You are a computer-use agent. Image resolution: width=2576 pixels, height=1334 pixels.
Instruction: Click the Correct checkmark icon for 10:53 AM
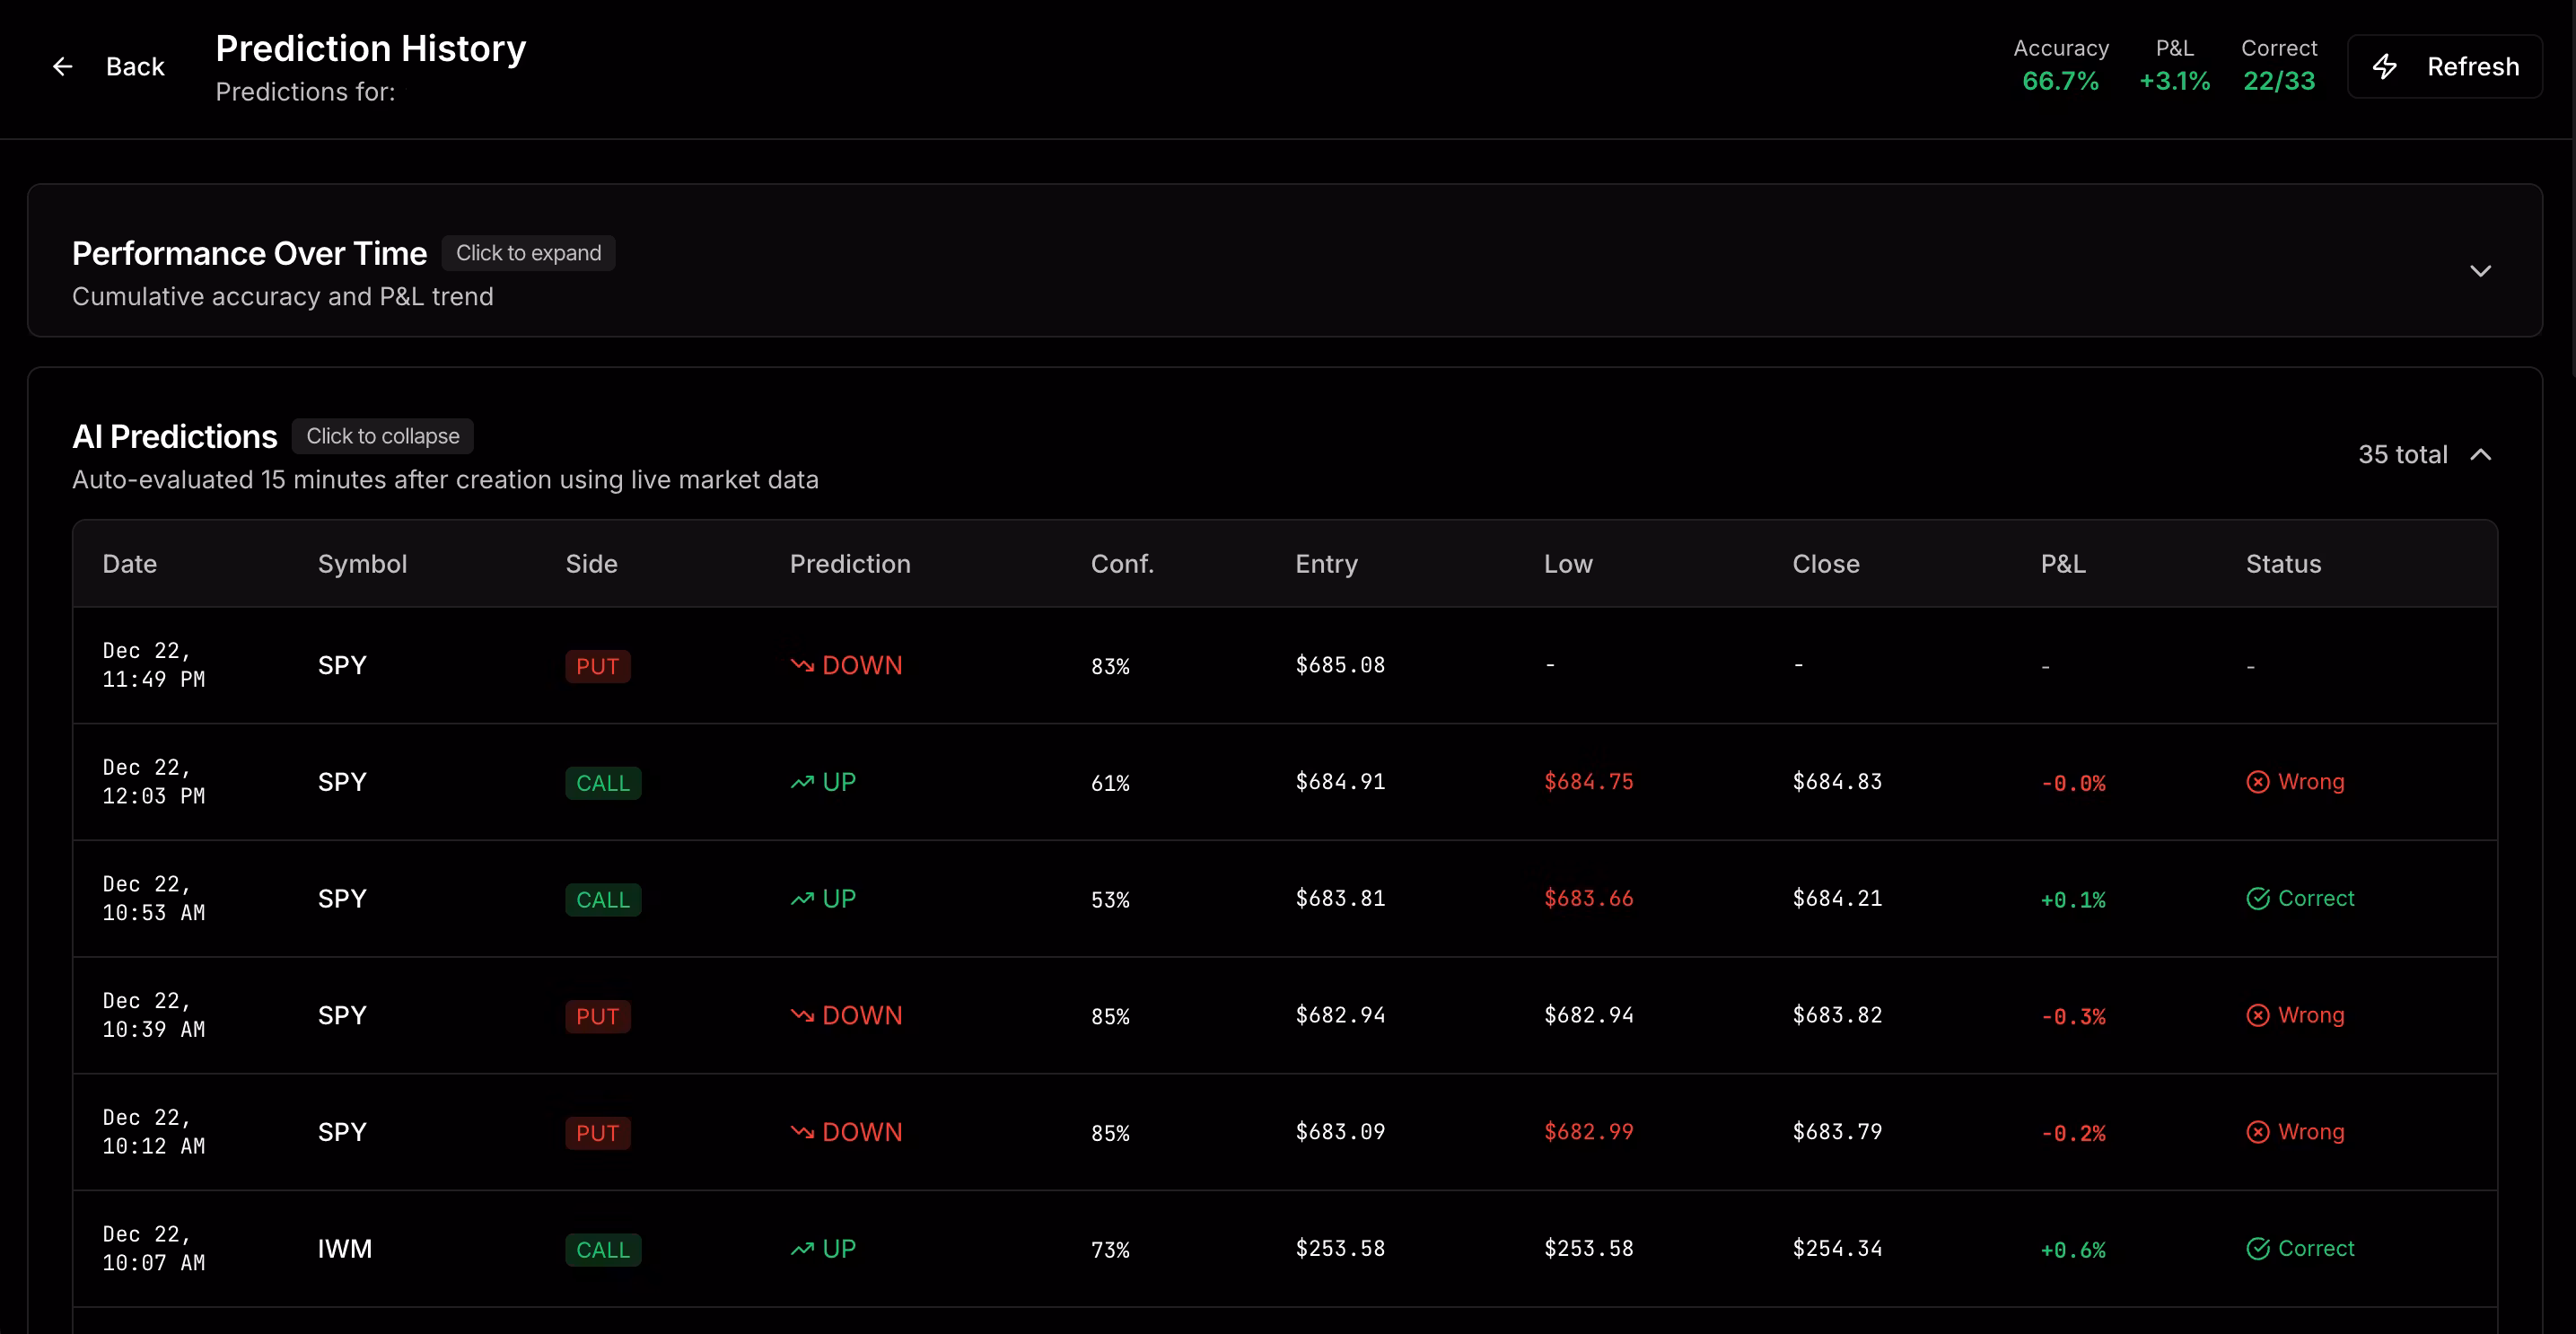pyautogui.click(x=2257, y=898)
